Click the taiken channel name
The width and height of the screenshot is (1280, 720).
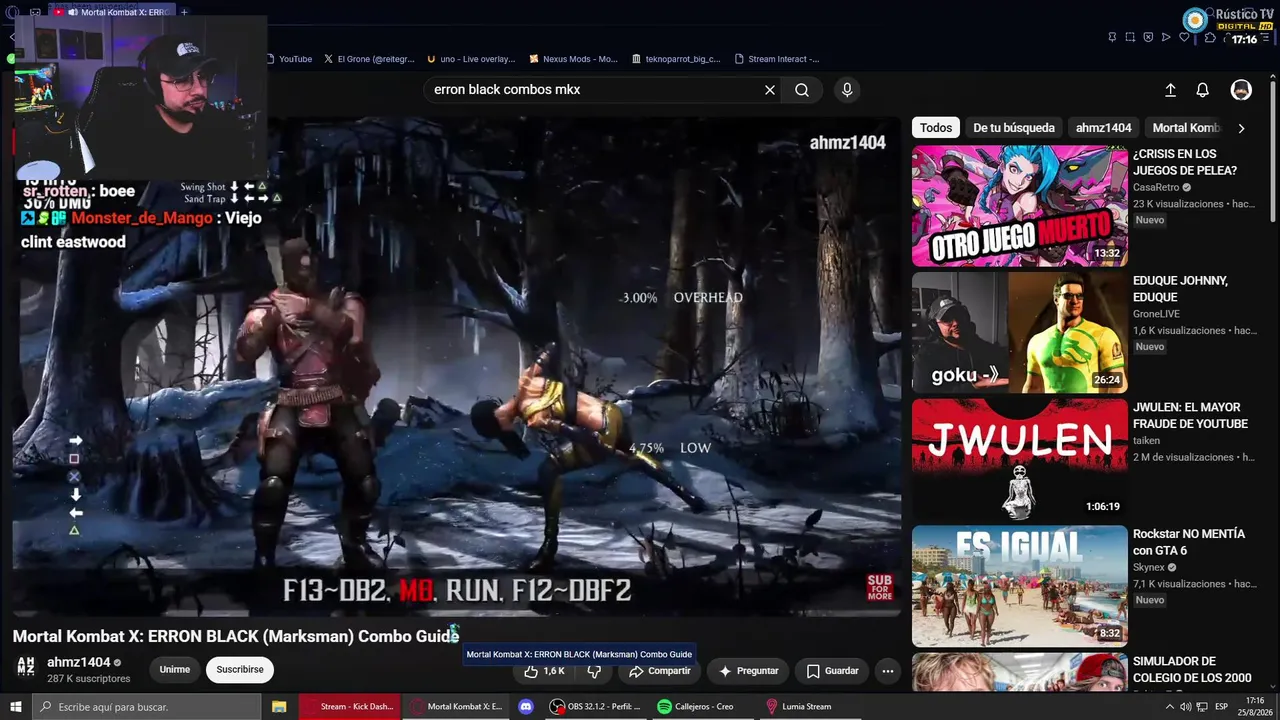(x=1146, y=441)
